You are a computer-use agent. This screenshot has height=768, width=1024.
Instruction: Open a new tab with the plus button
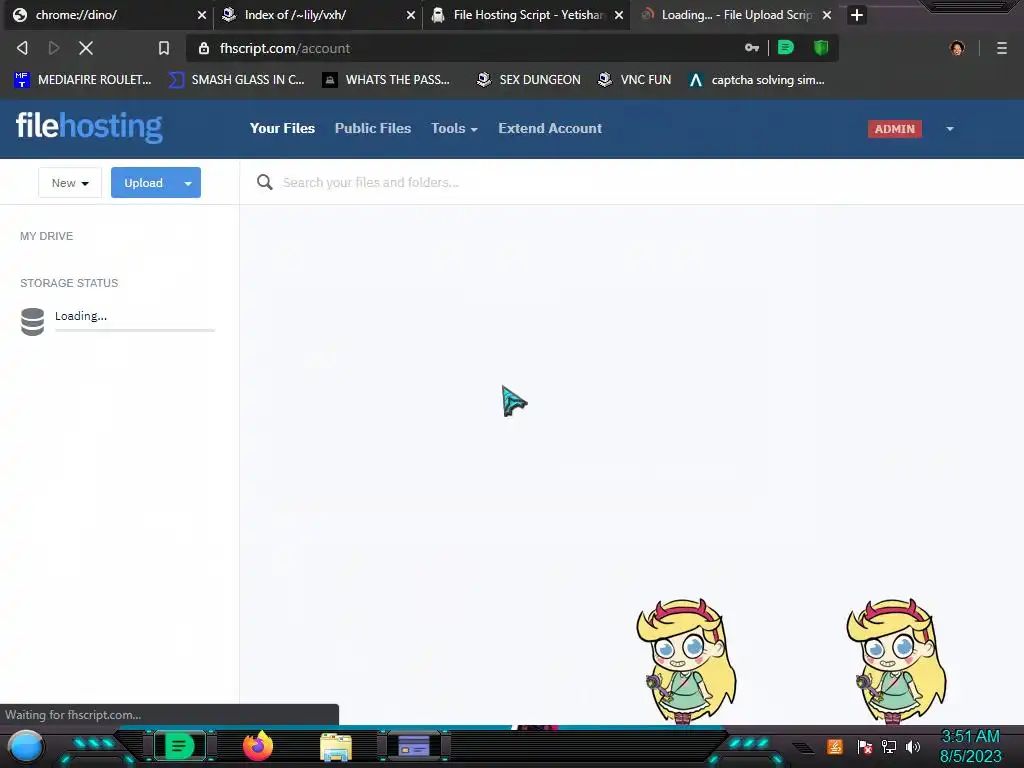coord(857,14)
